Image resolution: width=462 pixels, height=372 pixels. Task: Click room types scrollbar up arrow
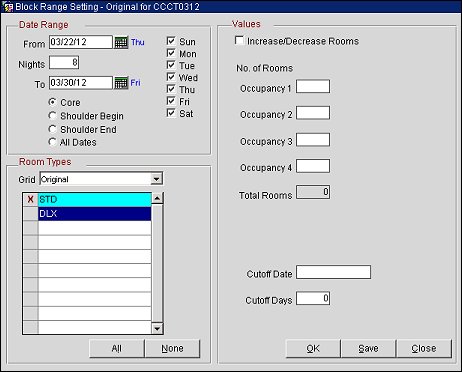coord(157,198)
